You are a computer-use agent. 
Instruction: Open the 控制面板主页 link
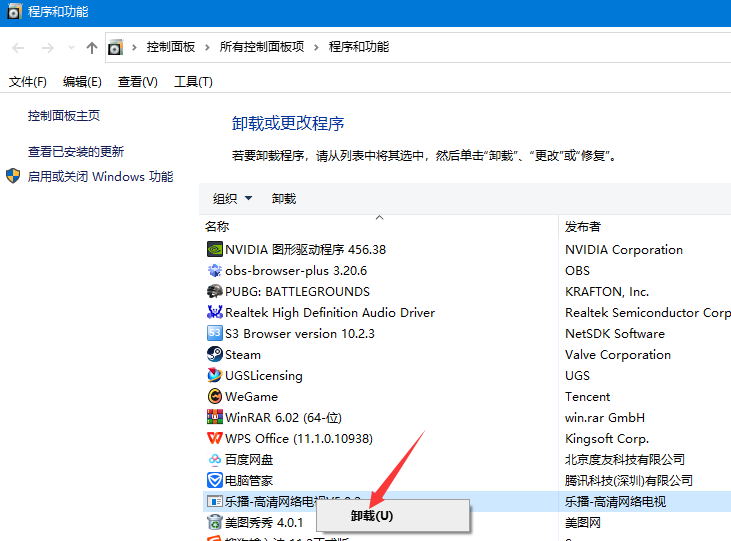pos(64,116)
